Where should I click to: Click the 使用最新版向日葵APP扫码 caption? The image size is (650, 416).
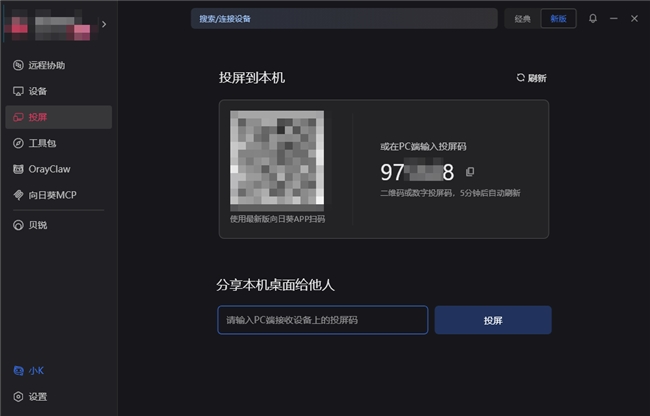277,219
